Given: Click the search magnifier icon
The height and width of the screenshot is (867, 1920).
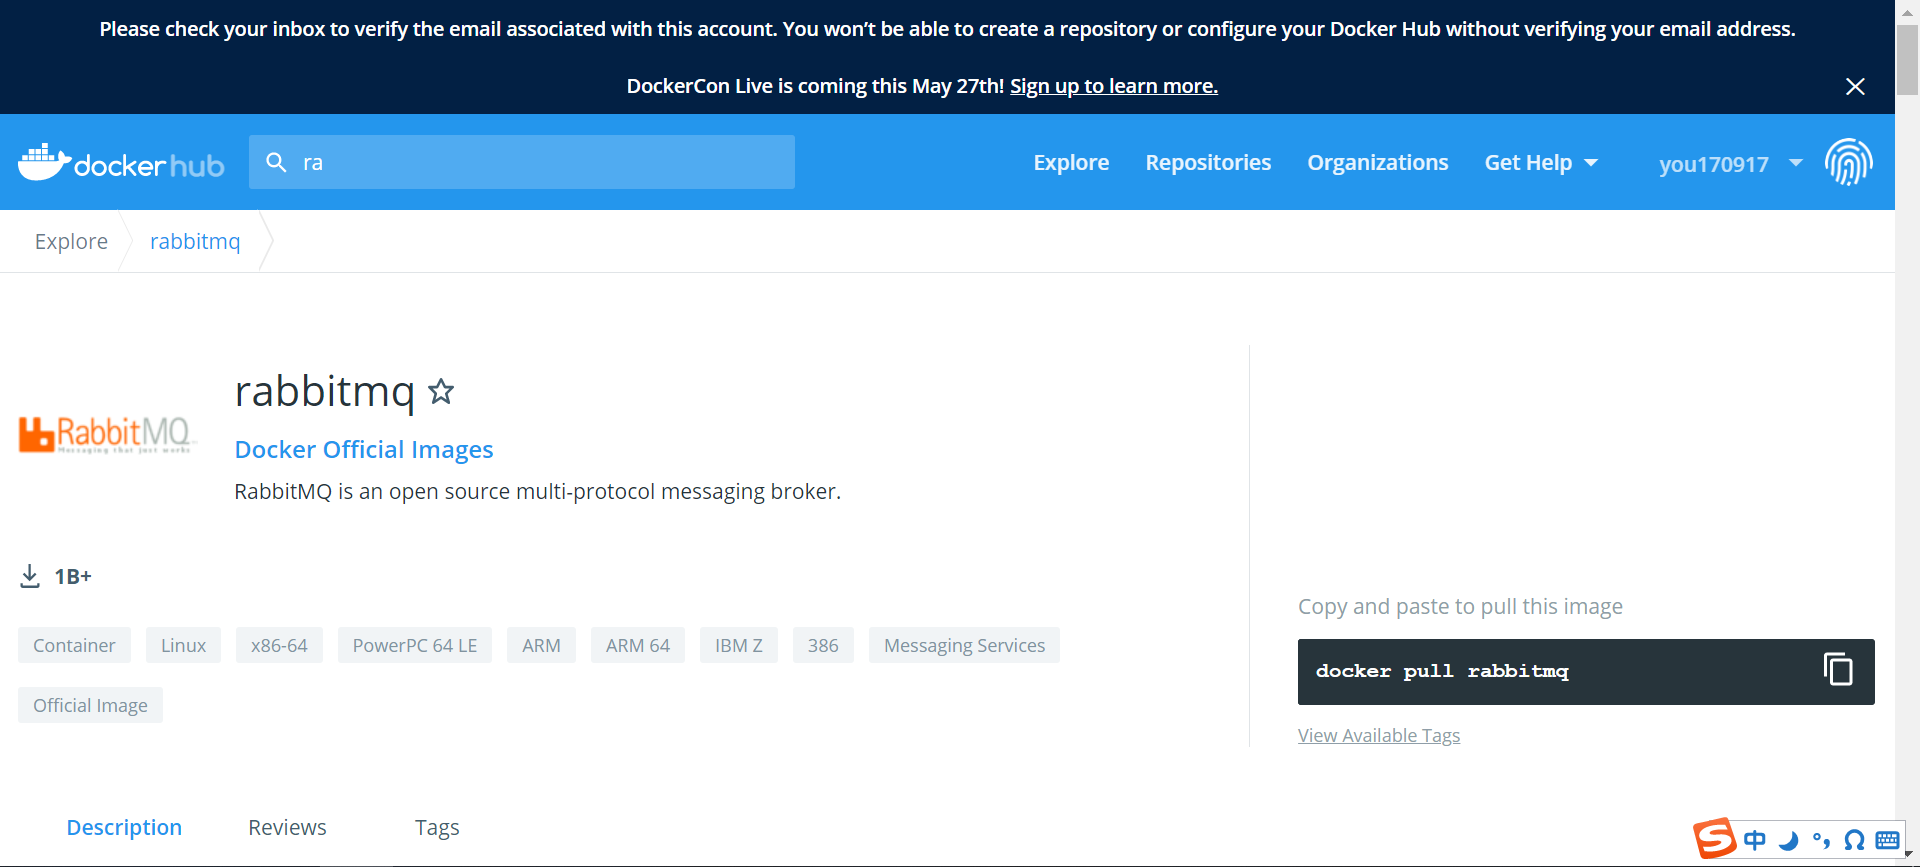Looking at the screenshot, I should click(x=276, y=162).
